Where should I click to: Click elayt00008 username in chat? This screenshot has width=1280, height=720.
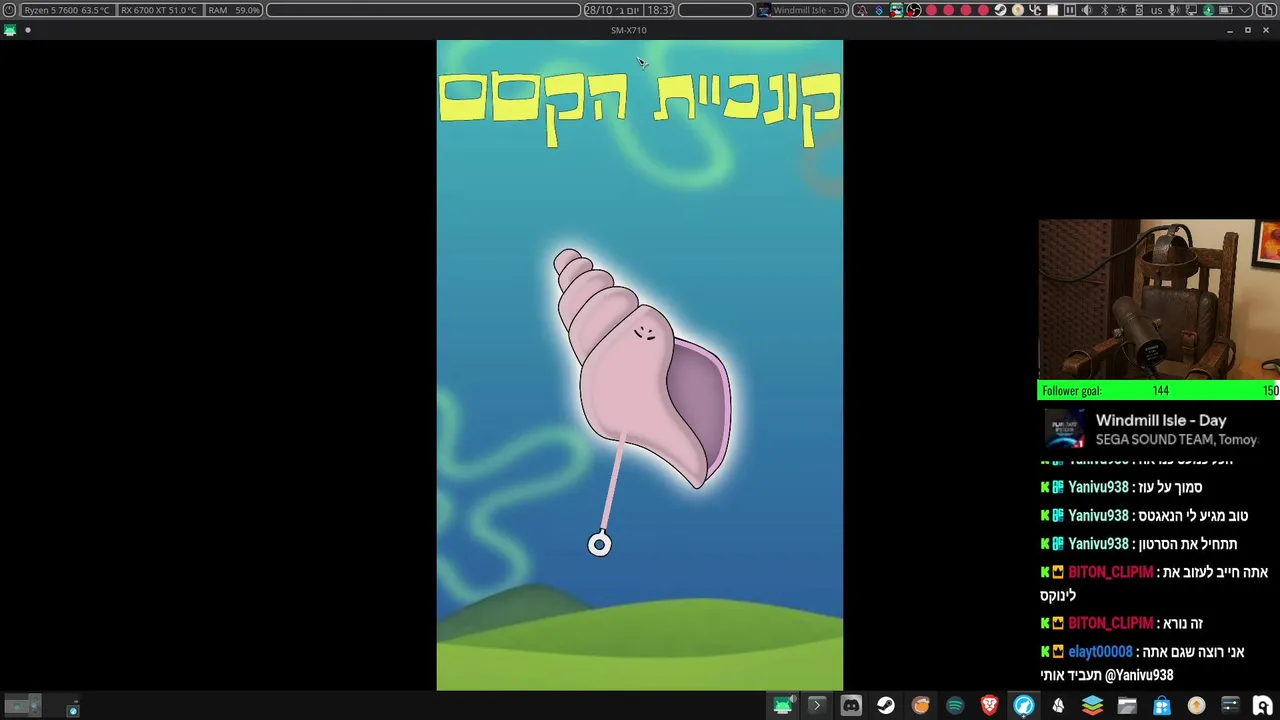click(x=1100, y=652)
